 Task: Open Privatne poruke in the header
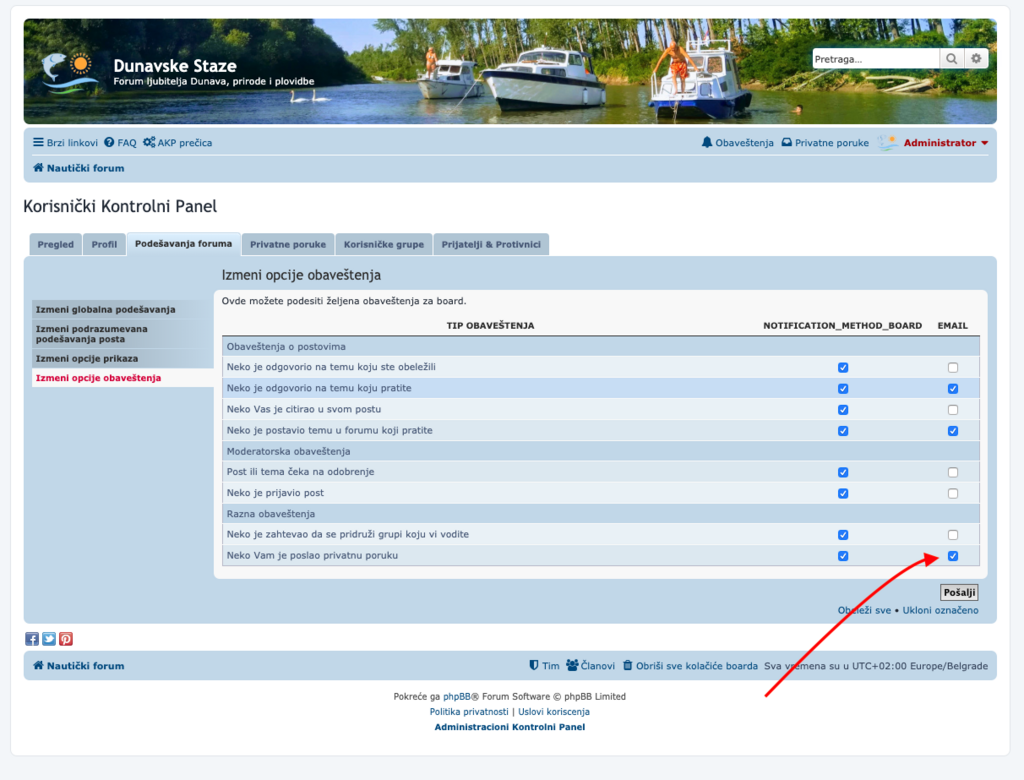pyautogui.click(x=825, y=142)
